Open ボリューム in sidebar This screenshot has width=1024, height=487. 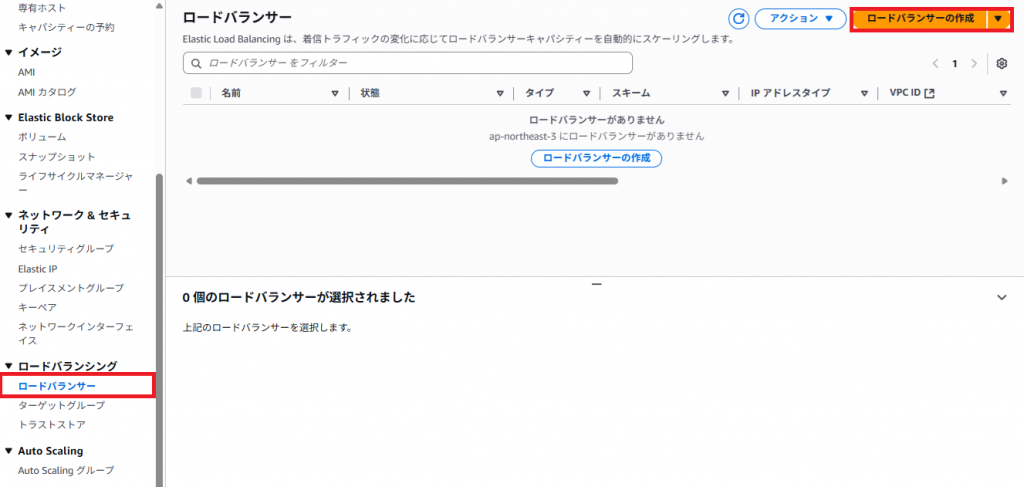tap(42, 137)
